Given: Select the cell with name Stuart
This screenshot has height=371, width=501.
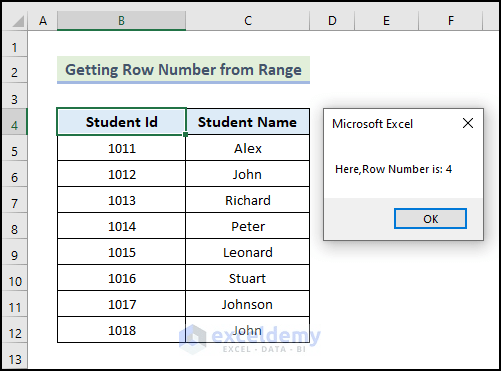Looking at the screenshot, I should click(247, 278).
